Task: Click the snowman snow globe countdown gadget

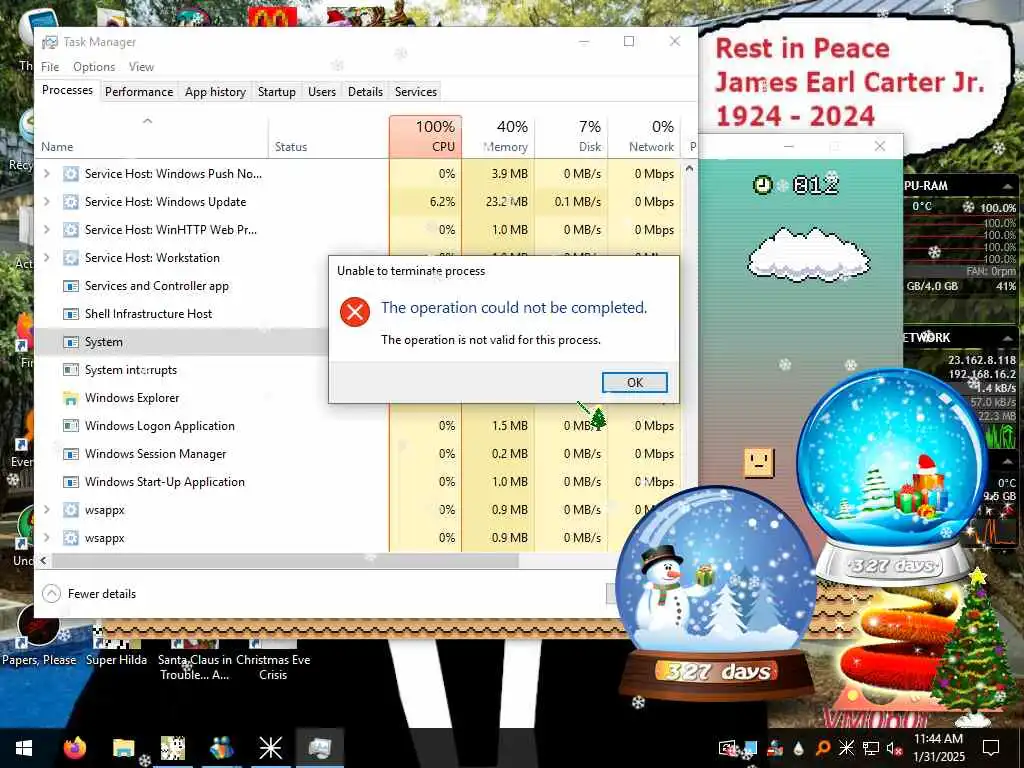Action: [716, 591]
